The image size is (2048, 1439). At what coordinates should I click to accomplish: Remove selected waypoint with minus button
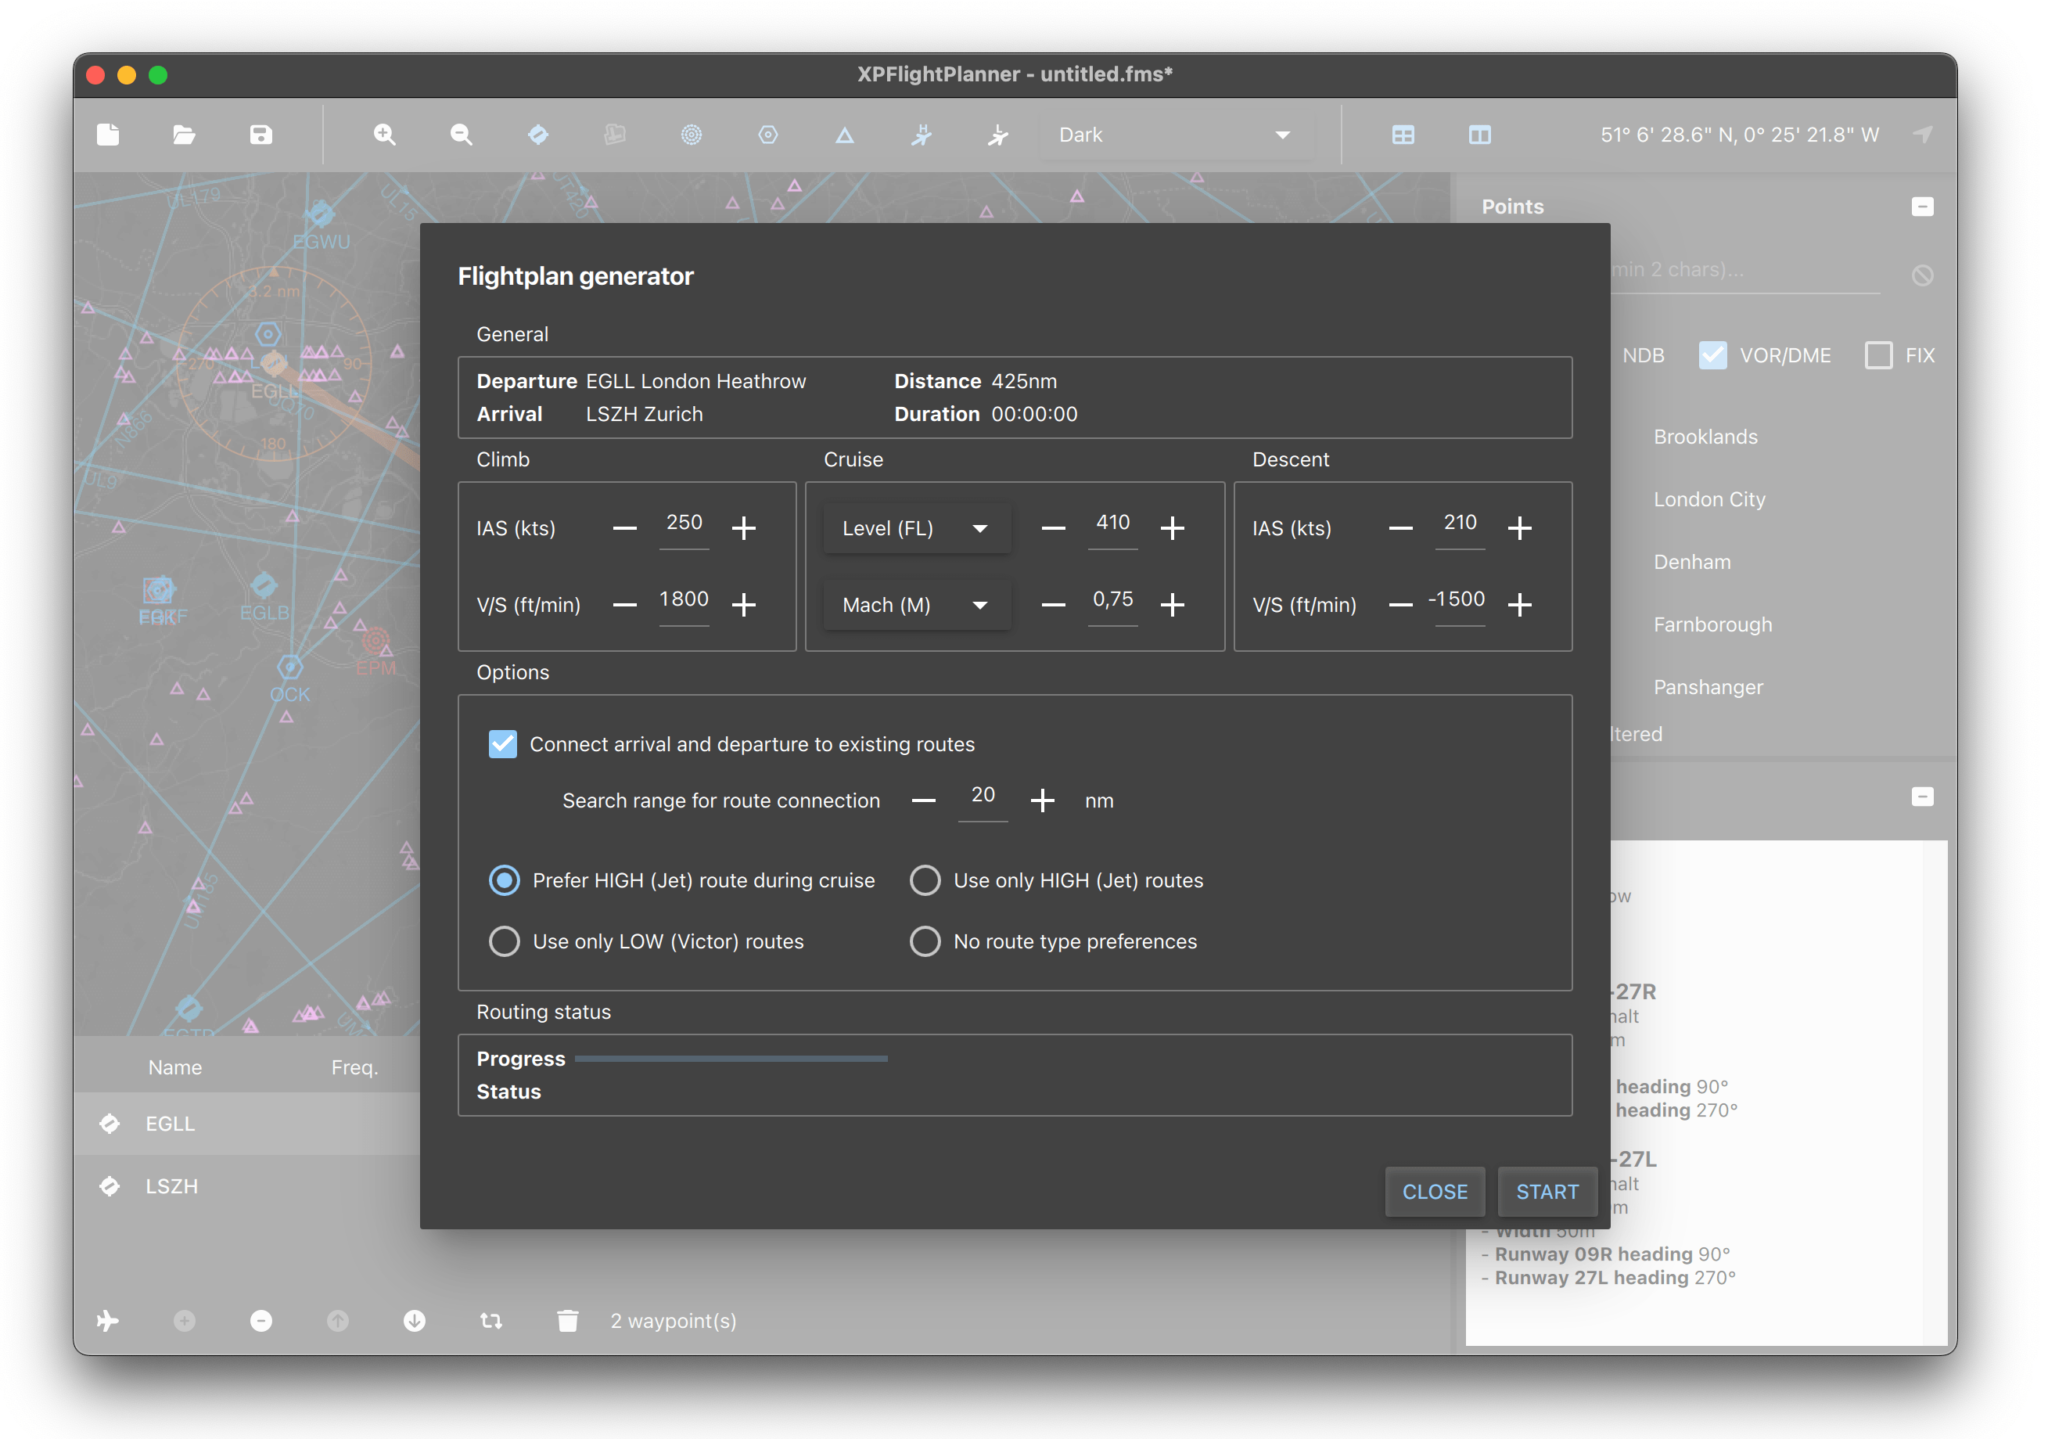(261, 1320)
